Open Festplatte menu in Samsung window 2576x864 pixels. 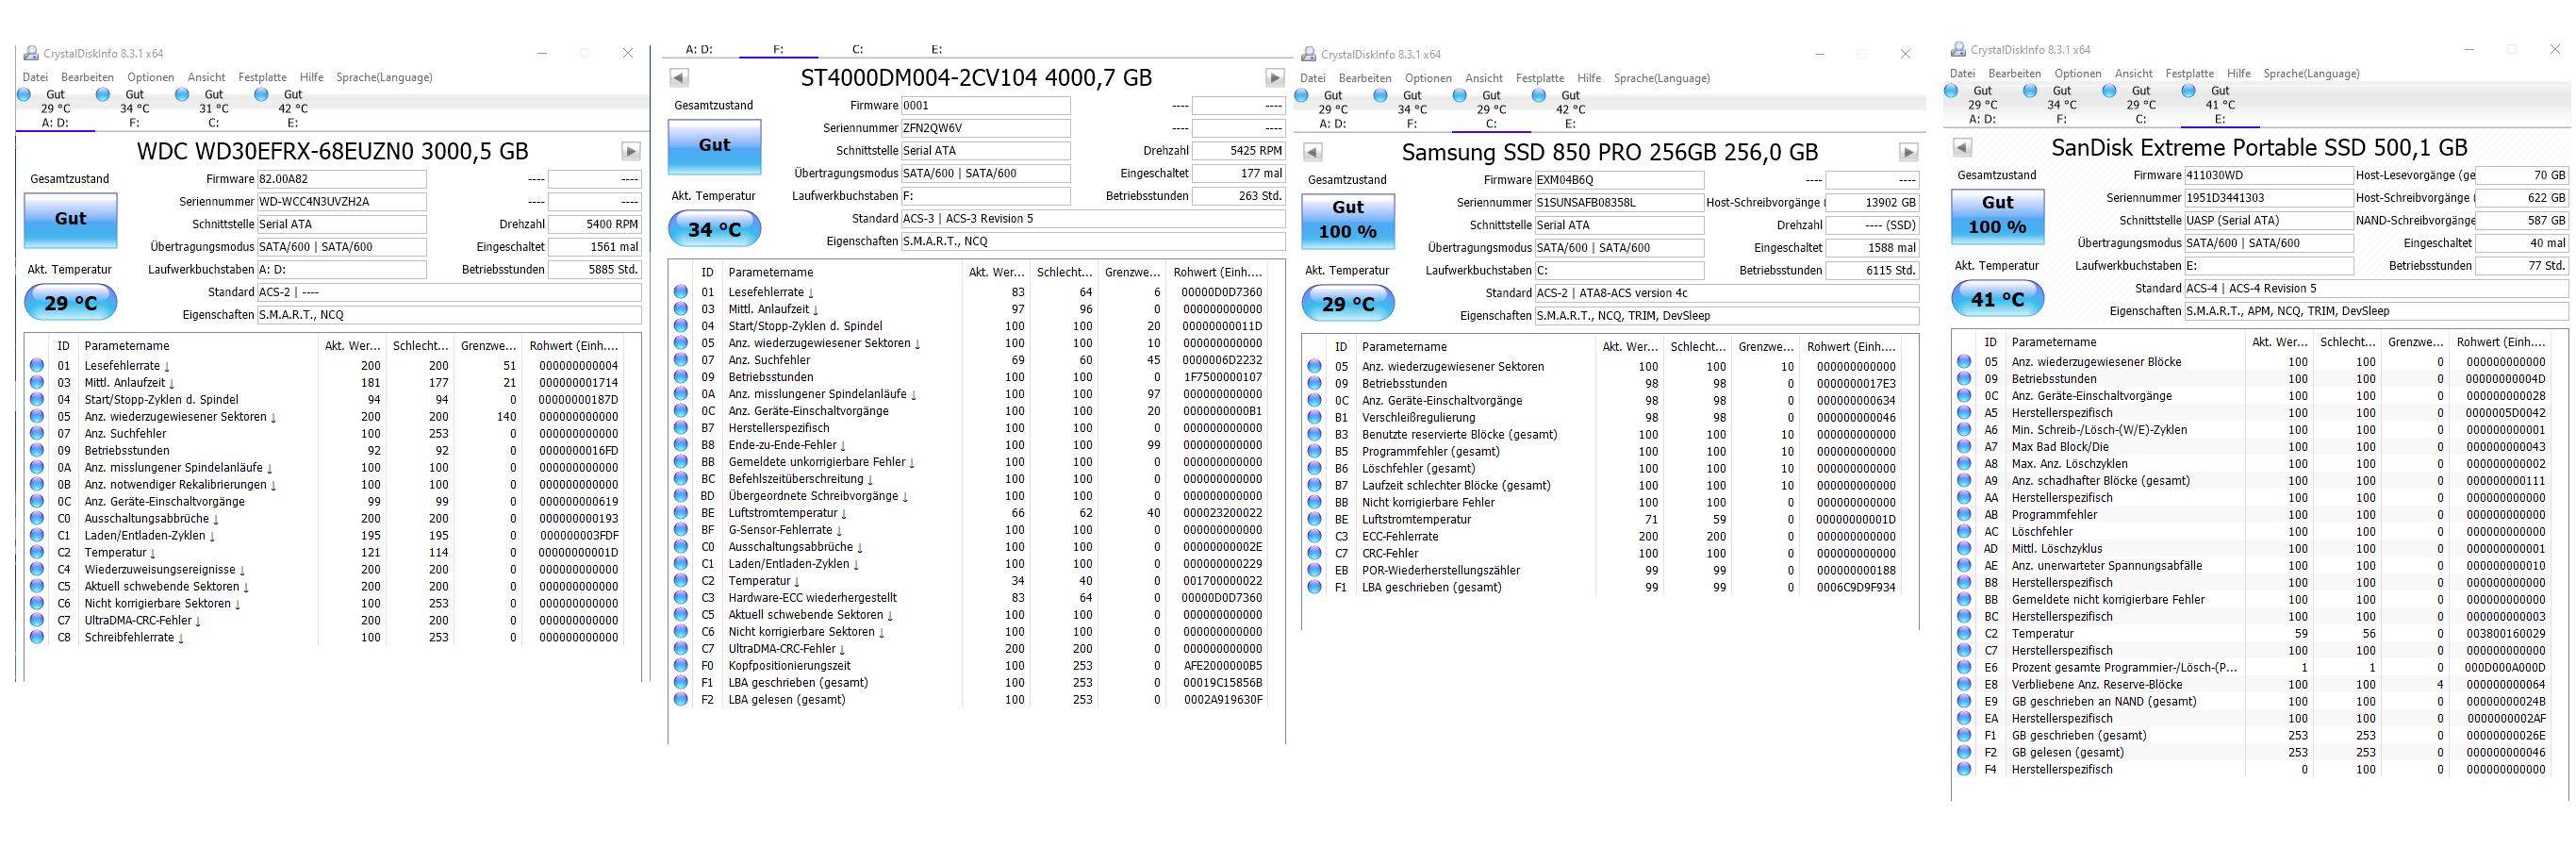pyautogui.click(x=1540, y=78)
